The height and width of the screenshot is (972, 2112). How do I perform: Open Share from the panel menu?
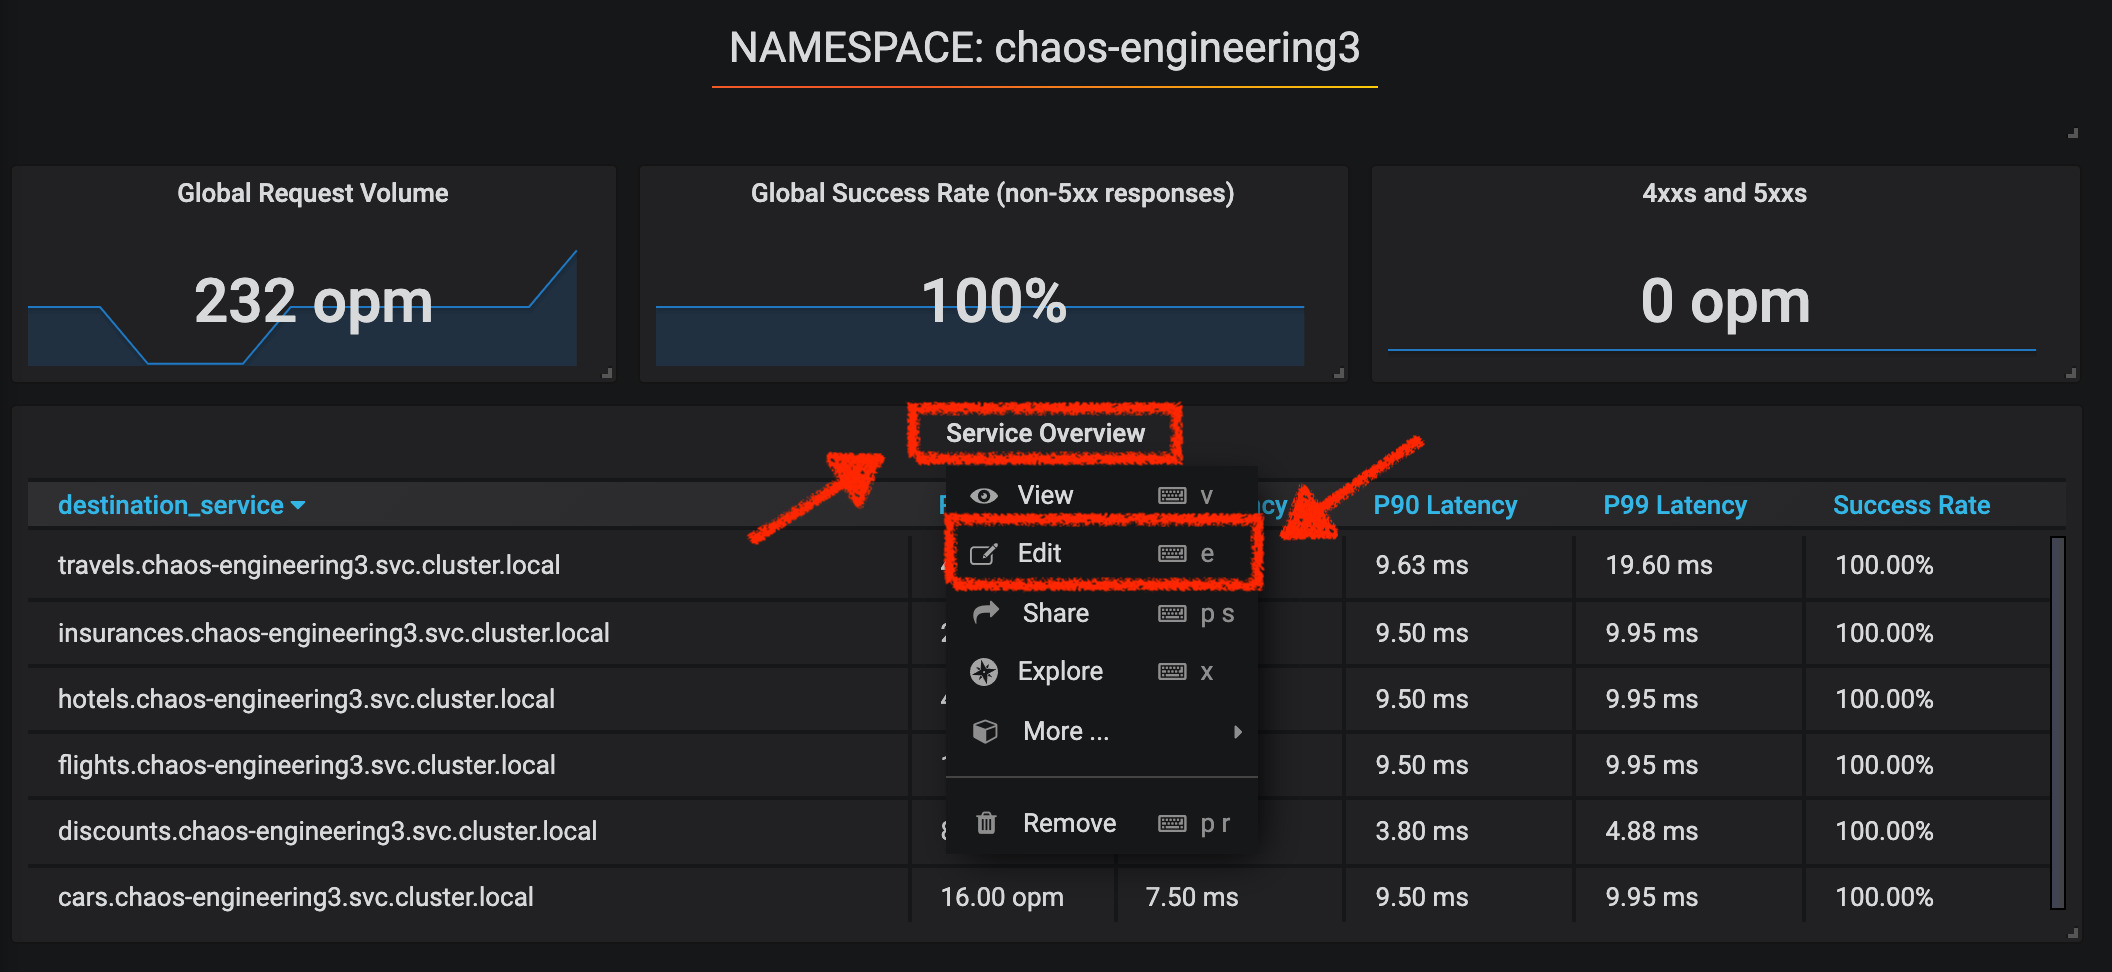(x=1101, y=613)
